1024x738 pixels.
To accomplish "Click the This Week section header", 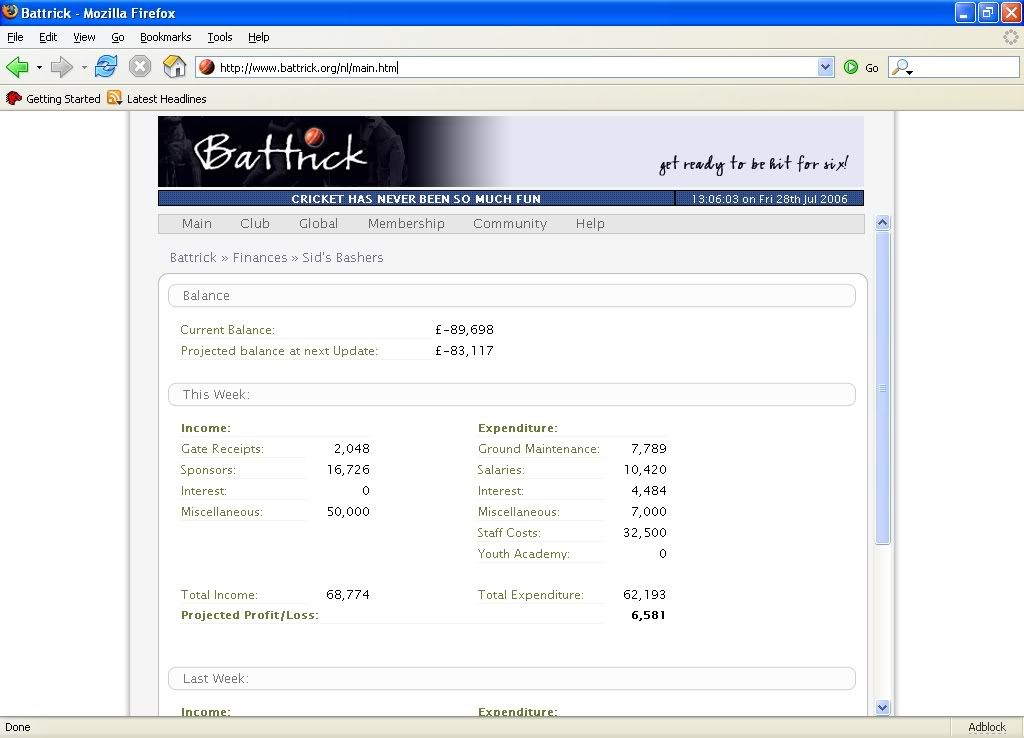I will 512,394.
